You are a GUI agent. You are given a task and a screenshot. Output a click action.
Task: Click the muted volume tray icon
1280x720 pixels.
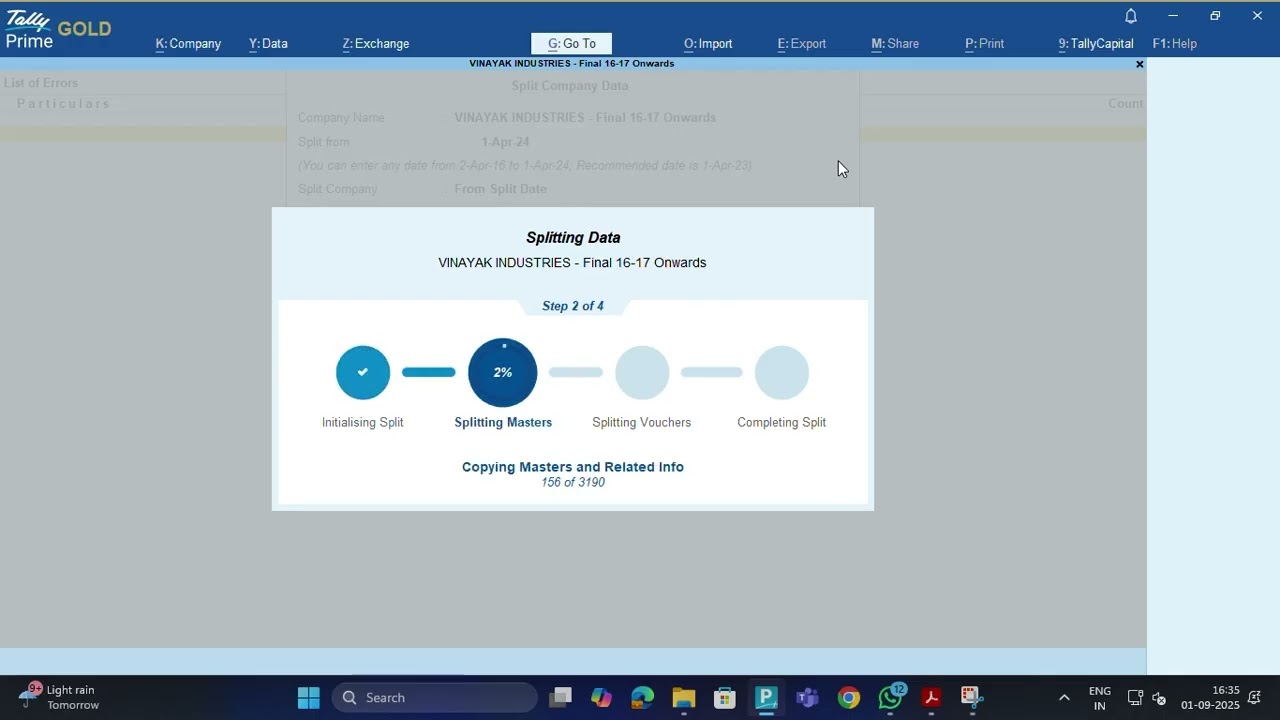(1160, 698)
